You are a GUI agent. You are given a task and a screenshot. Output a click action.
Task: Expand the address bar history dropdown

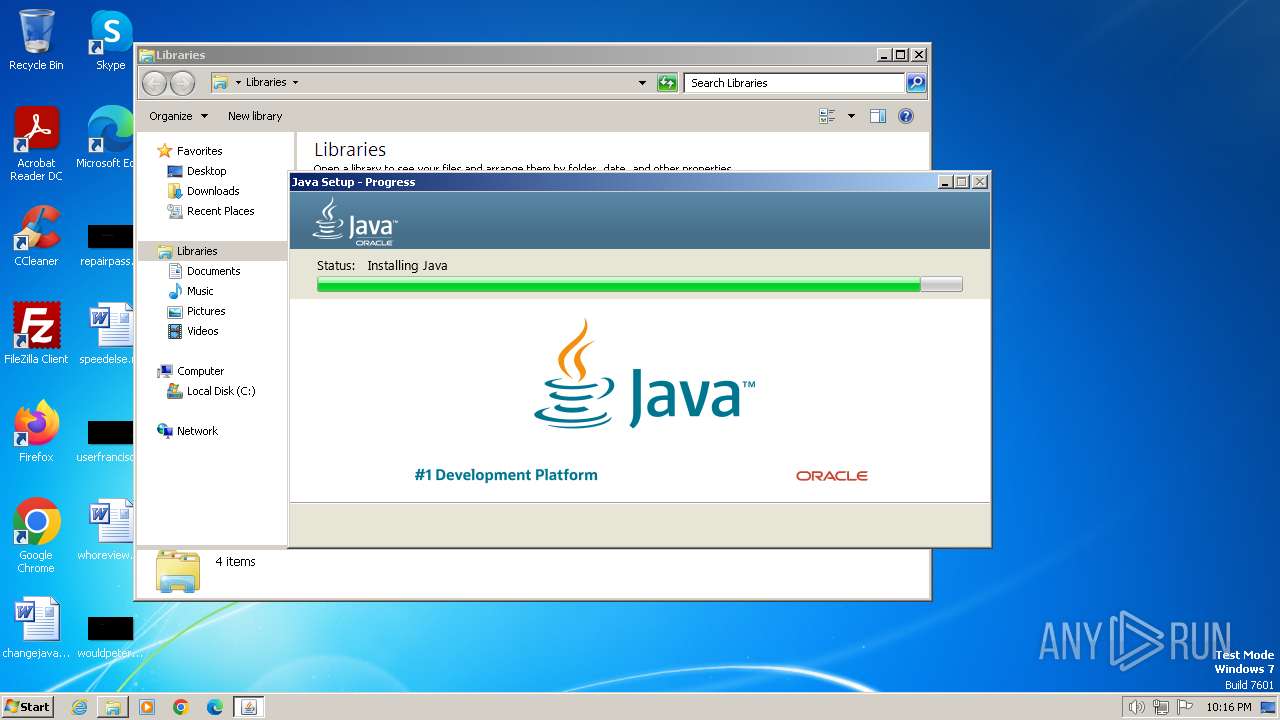pyautogui.click(x=642, y=83)
